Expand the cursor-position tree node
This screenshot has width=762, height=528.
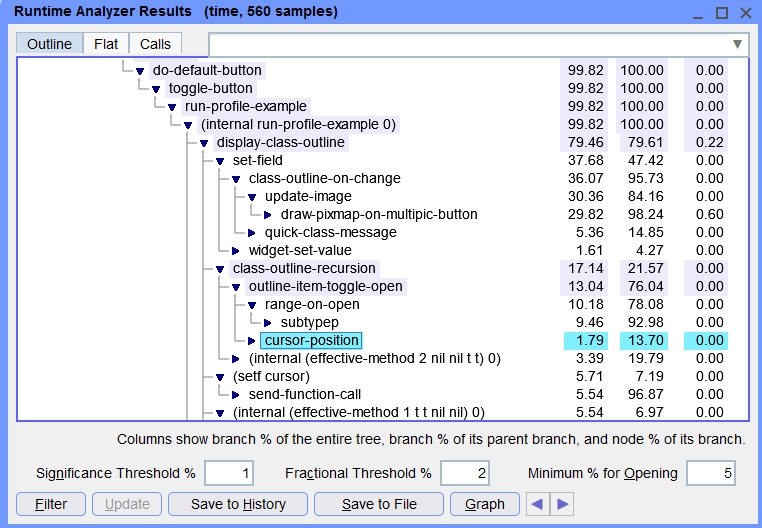coord(252,341)
